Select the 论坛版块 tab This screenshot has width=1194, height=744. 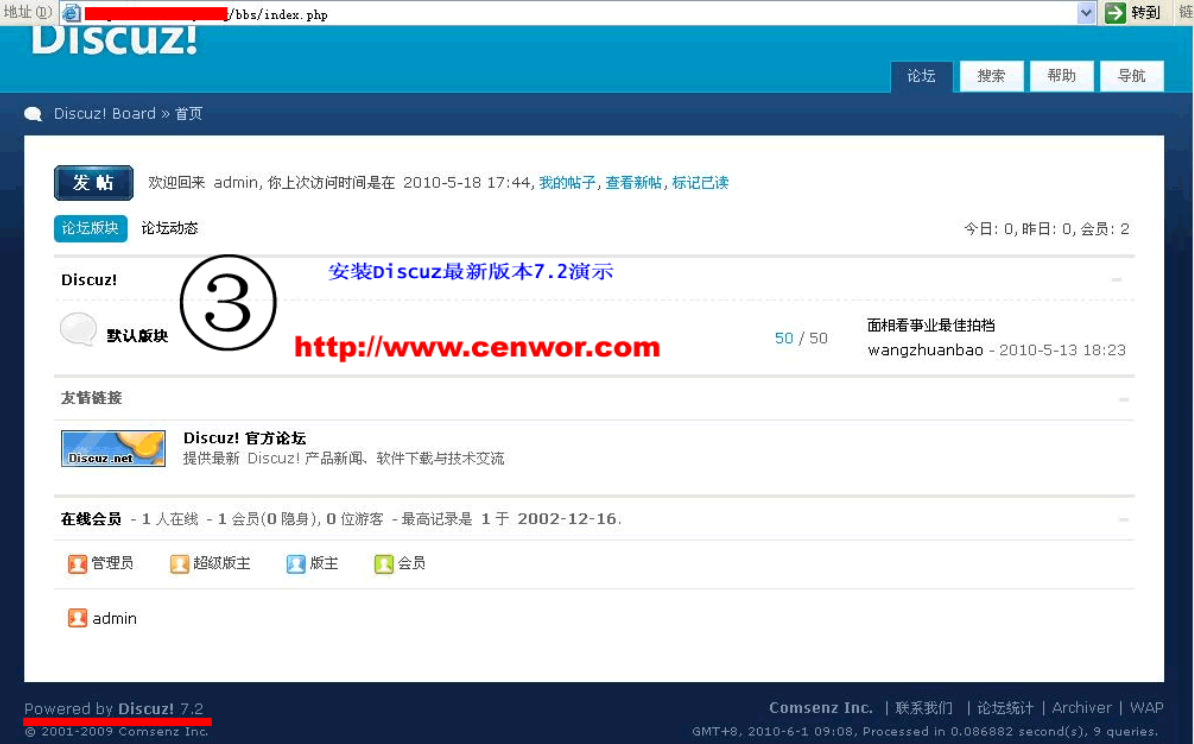[x=90, y=228]
